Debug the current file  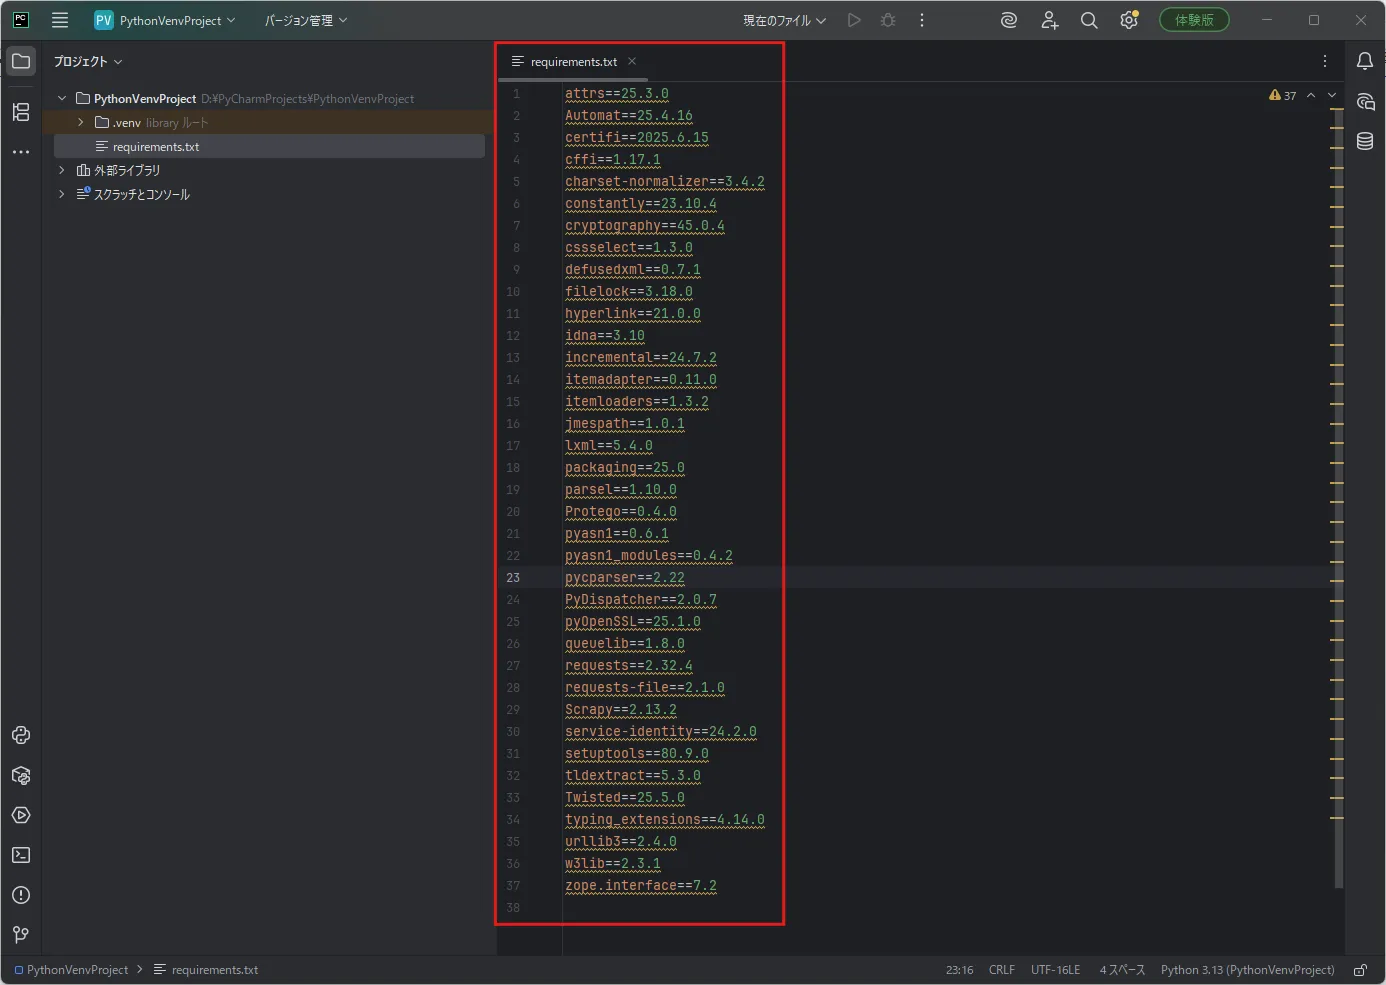(888, 20)
